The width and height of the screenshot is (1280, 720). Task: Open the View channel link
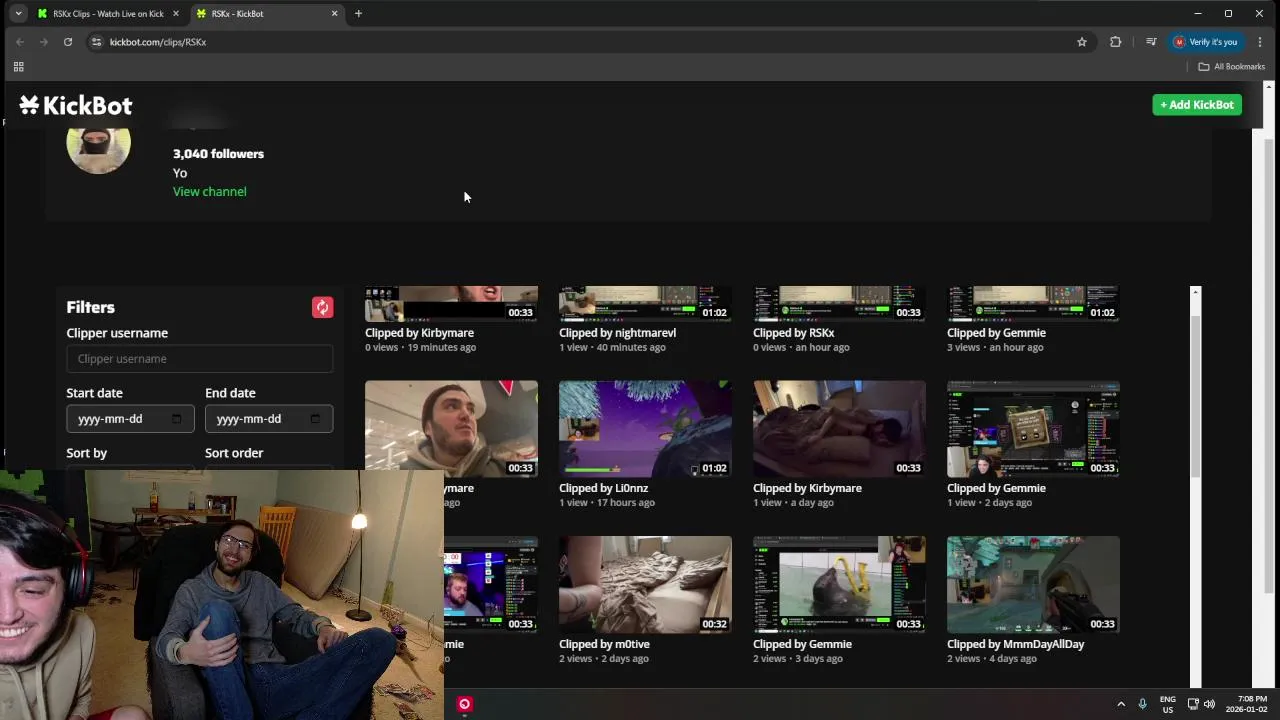pos(210,192)
